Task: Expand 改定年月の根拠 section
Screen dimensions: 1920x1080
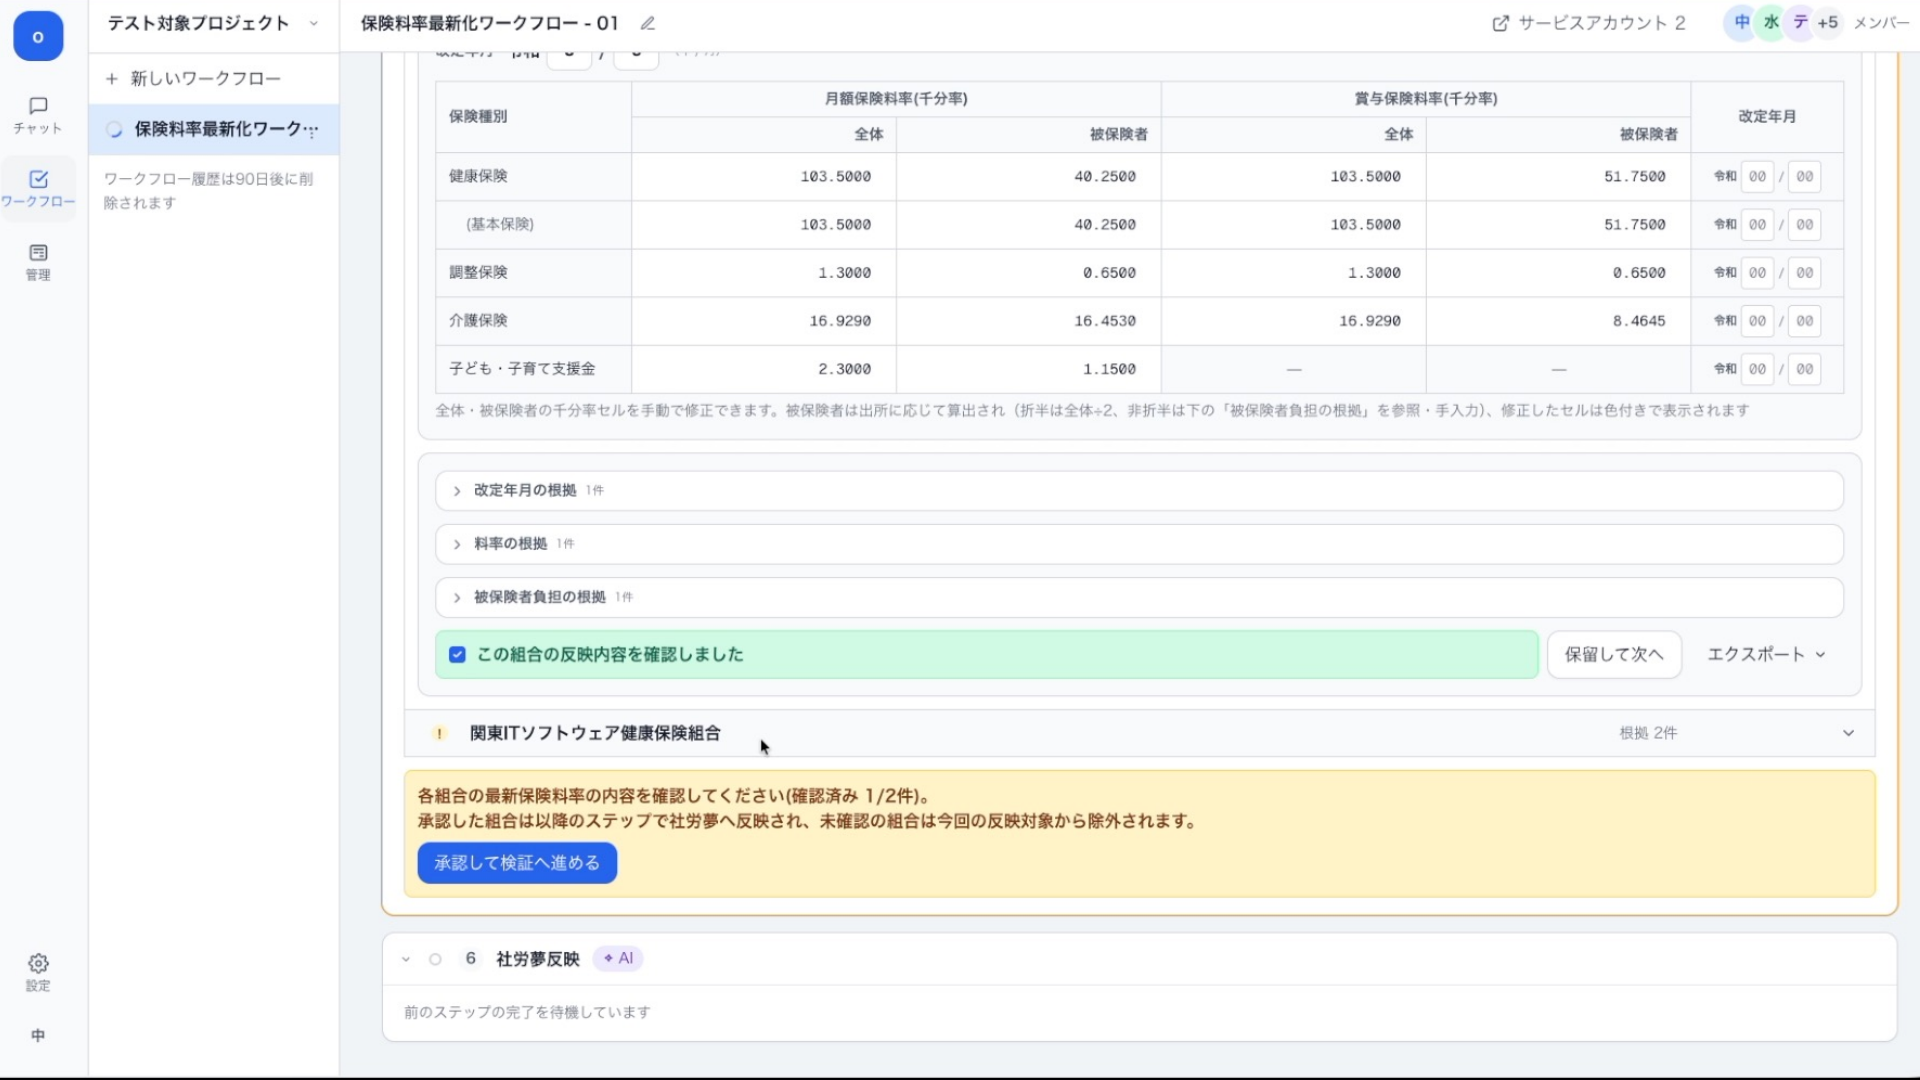Action: point(1139,490)
